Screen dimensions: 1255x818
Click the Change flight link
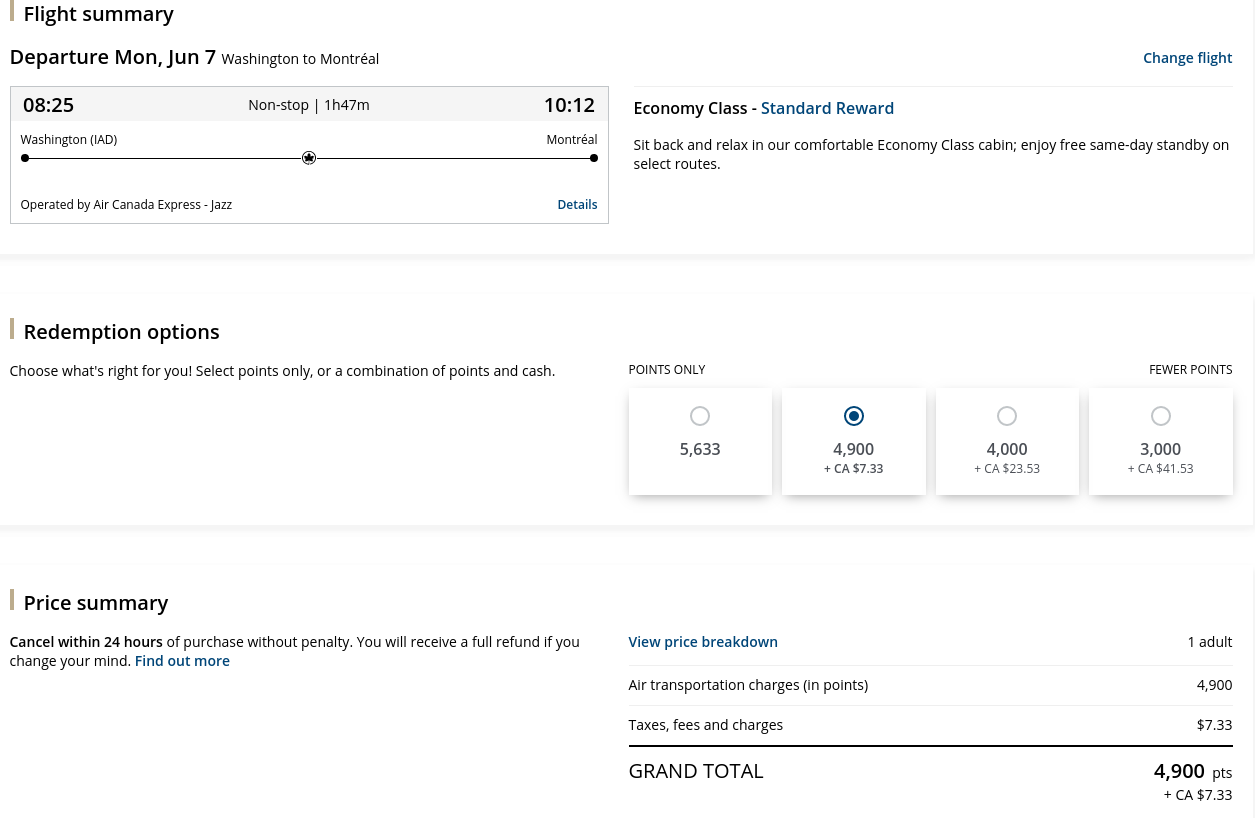pos(1187,58)
